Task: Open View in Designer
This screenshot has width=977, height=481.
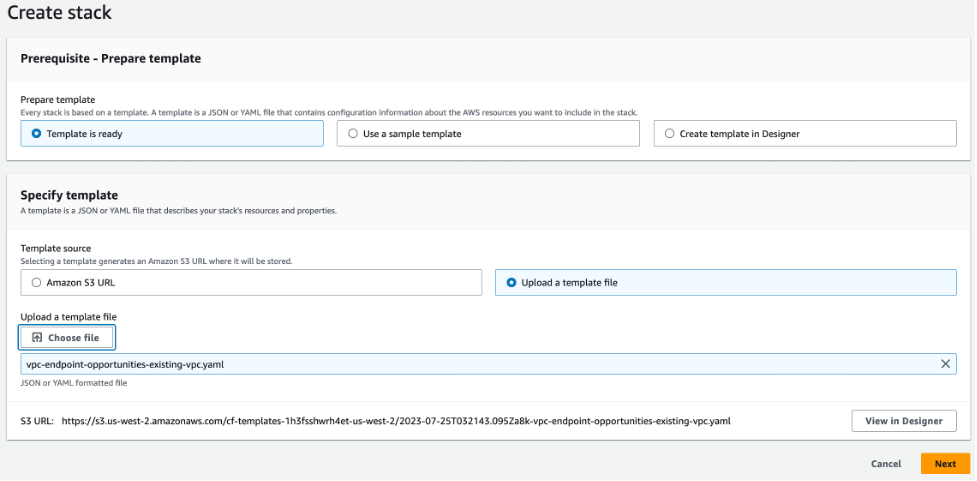Action: click(x=903, y=421)
